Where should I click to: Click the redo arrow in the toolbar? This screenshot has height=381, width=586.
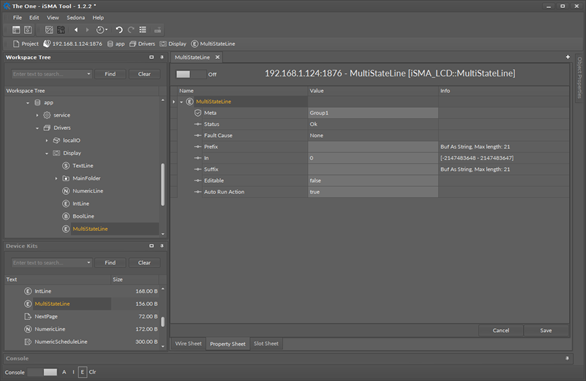point(131,30)
